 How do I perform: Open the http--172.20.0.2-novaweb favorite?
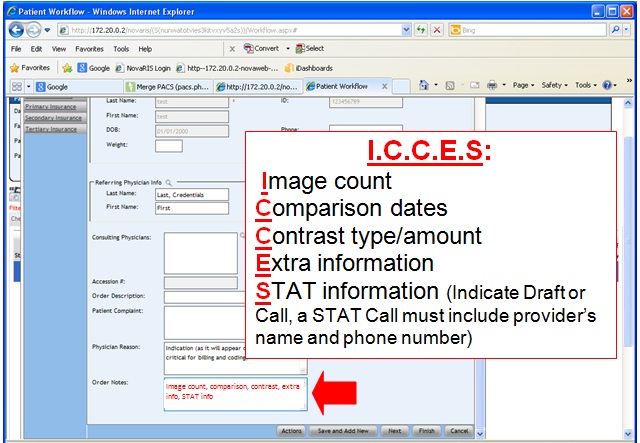click(227, 68)
